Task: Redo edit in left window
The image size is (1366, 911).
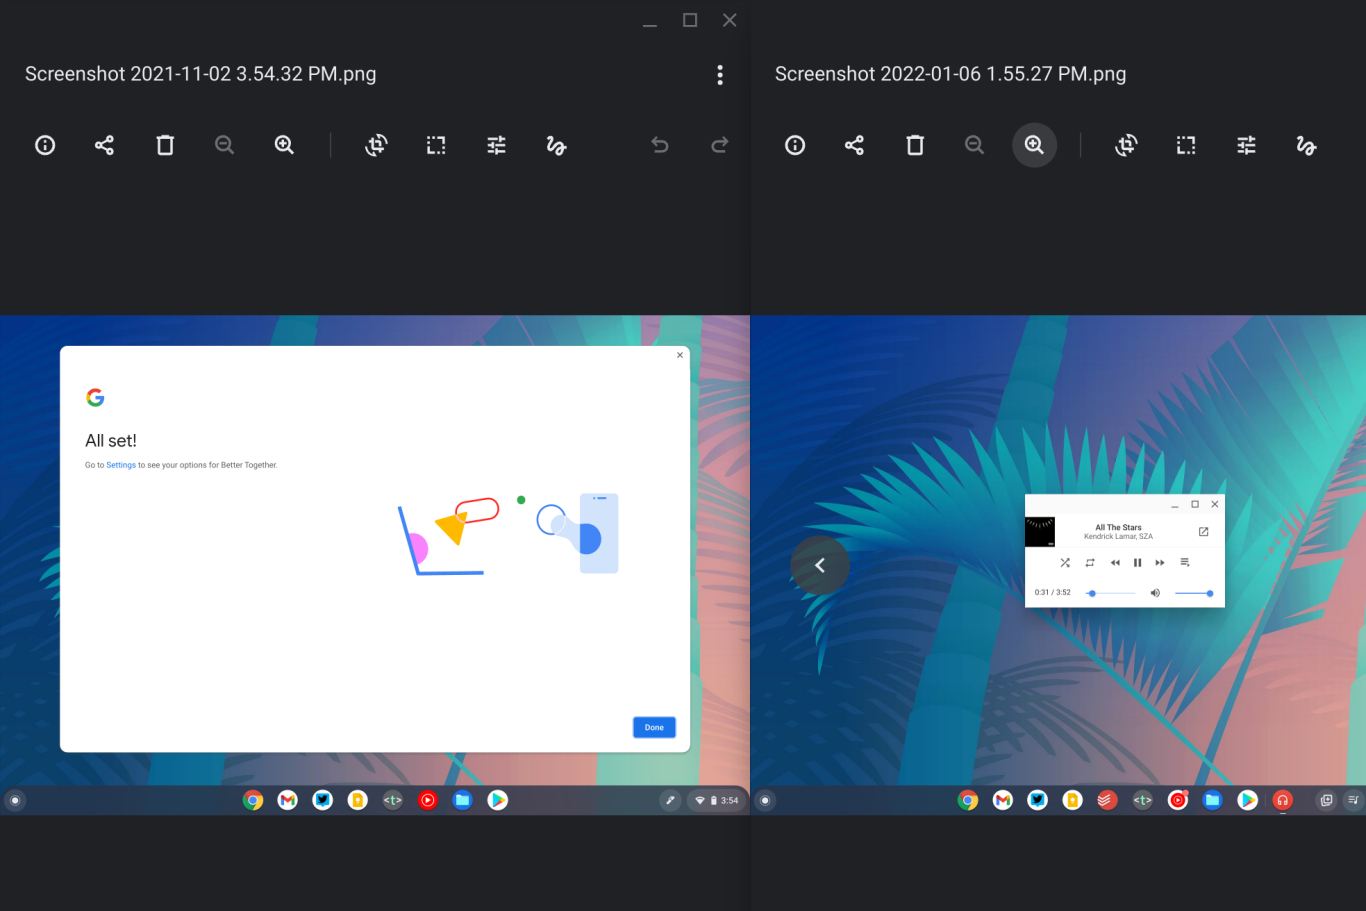Action: tap(720, 146)
